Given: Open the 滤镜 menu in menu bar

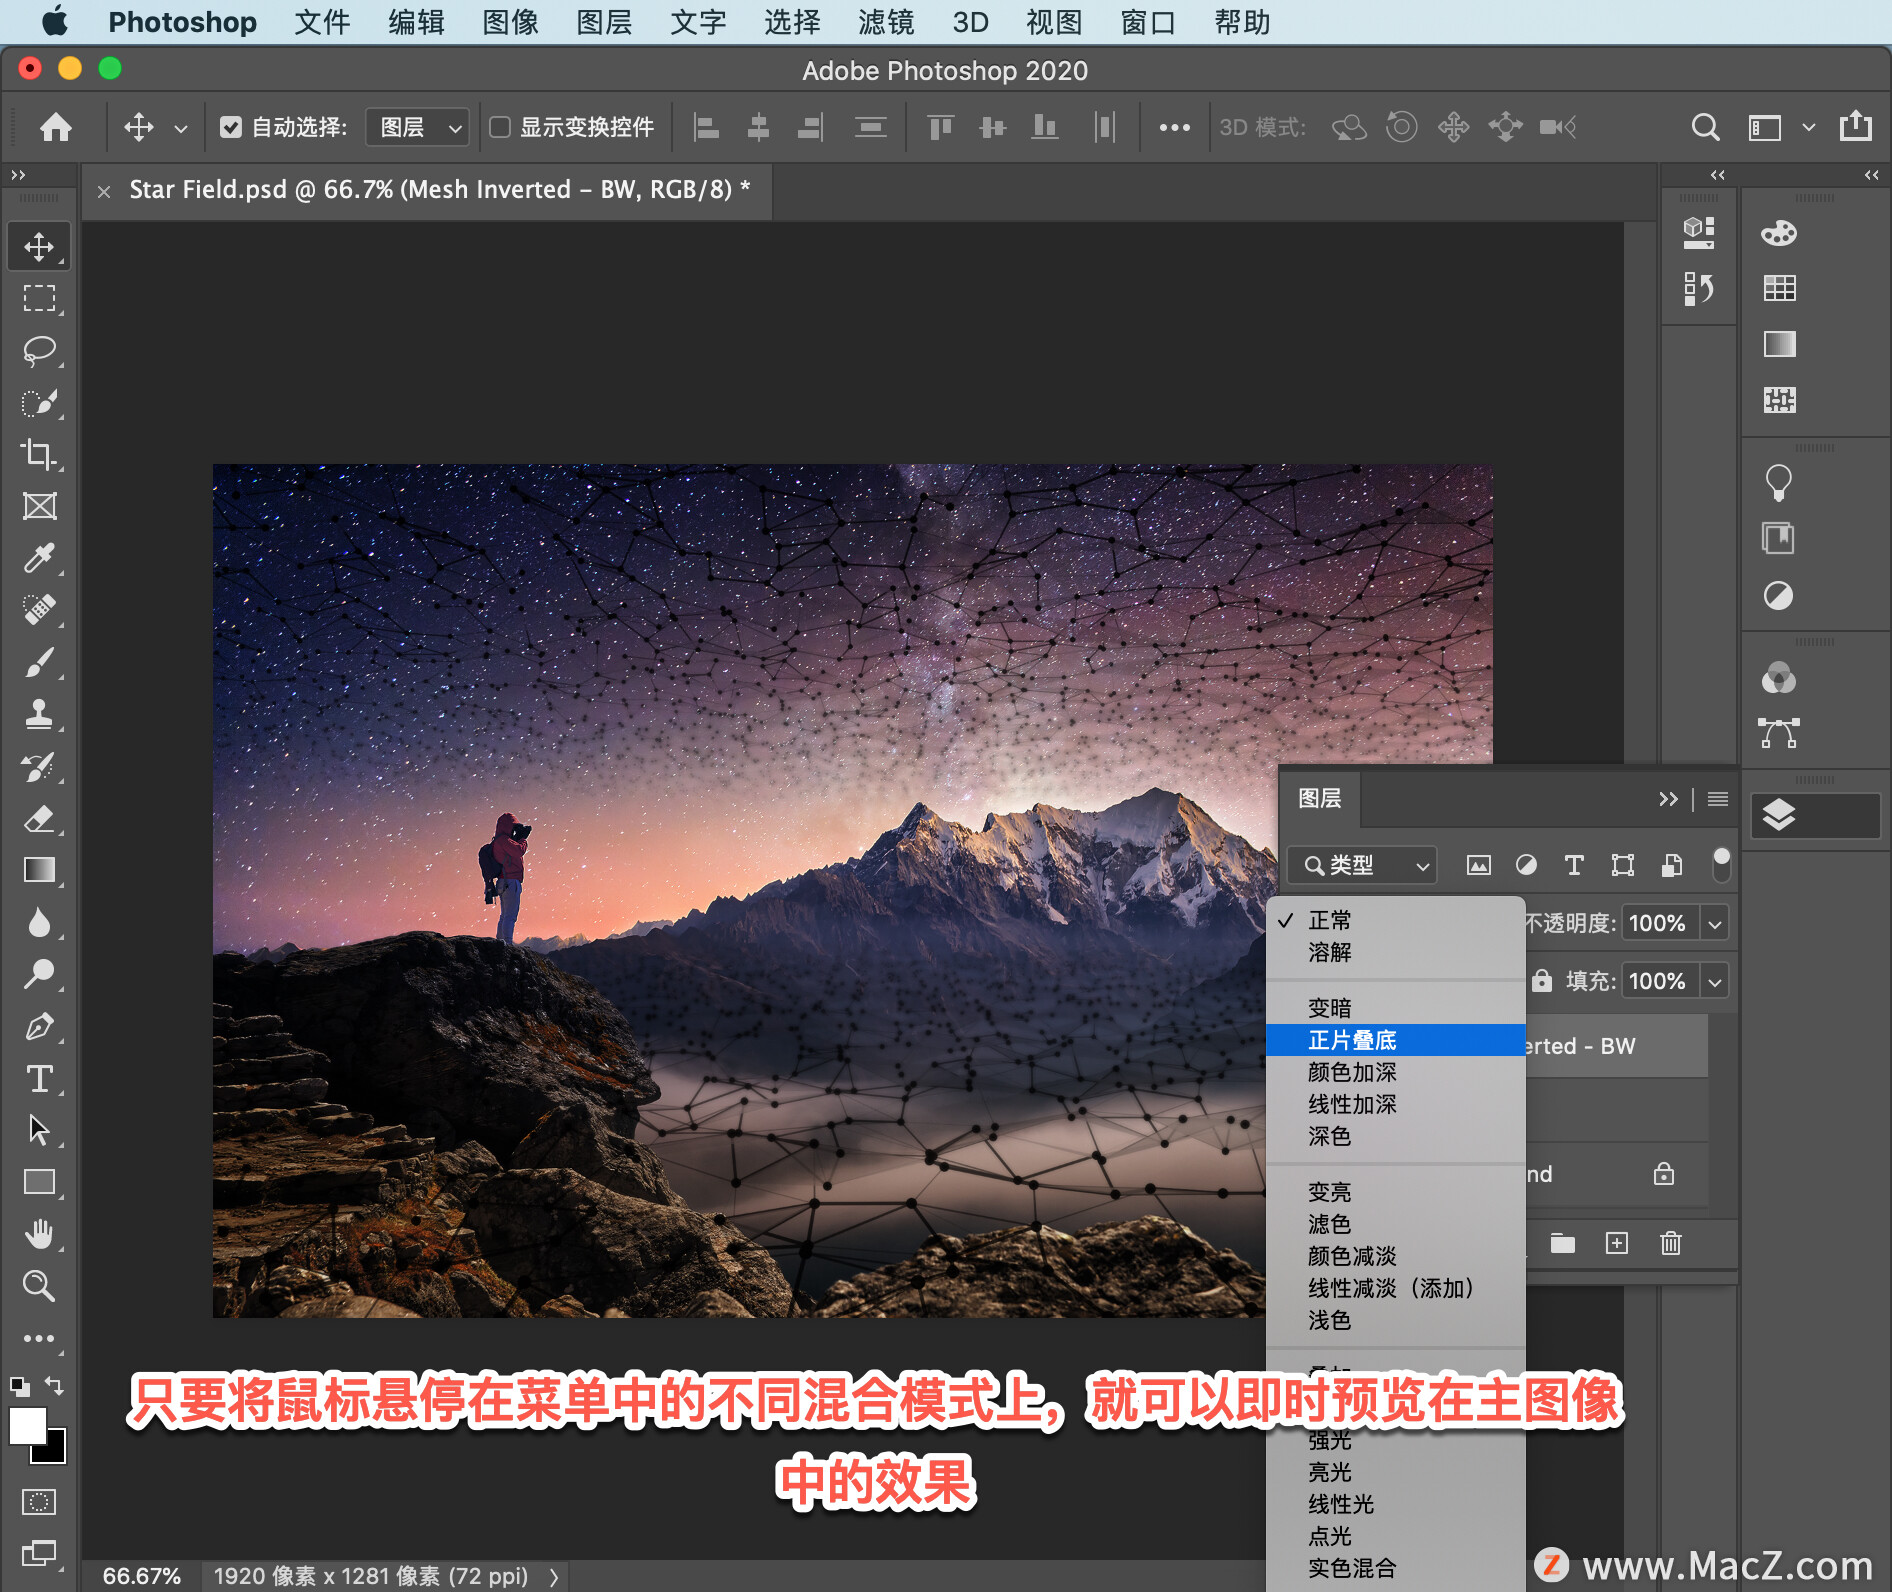Looking at the screenshot, I should coord(885,22).
